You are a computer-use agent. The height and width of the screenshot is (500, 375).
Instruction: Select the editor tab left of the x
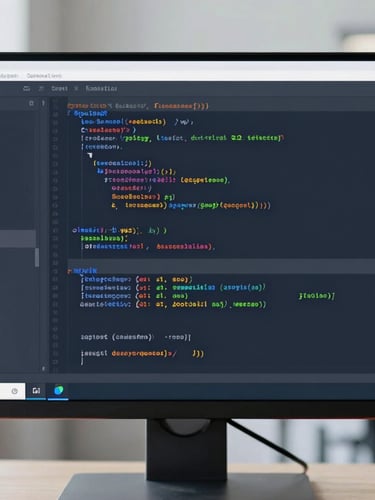tap(59, 88)
